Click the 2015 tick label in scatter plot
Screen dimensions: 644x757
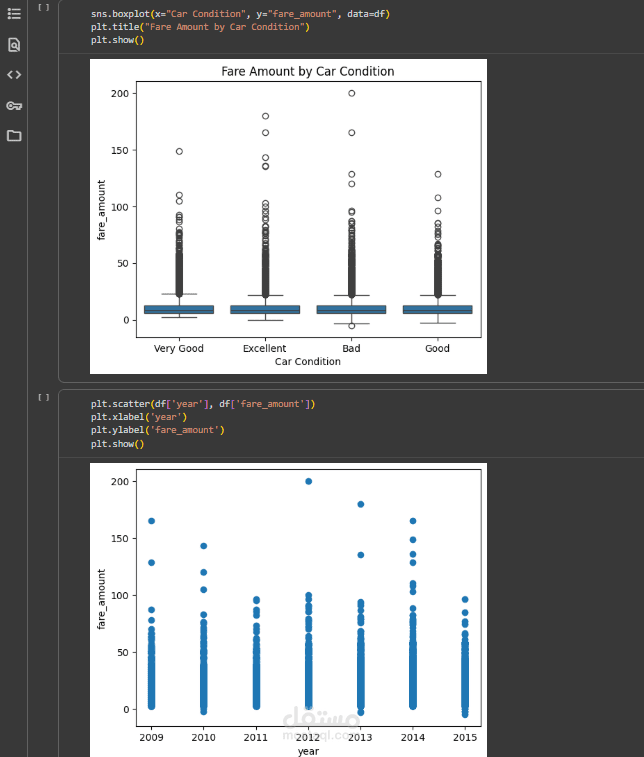tap(465, 737)
